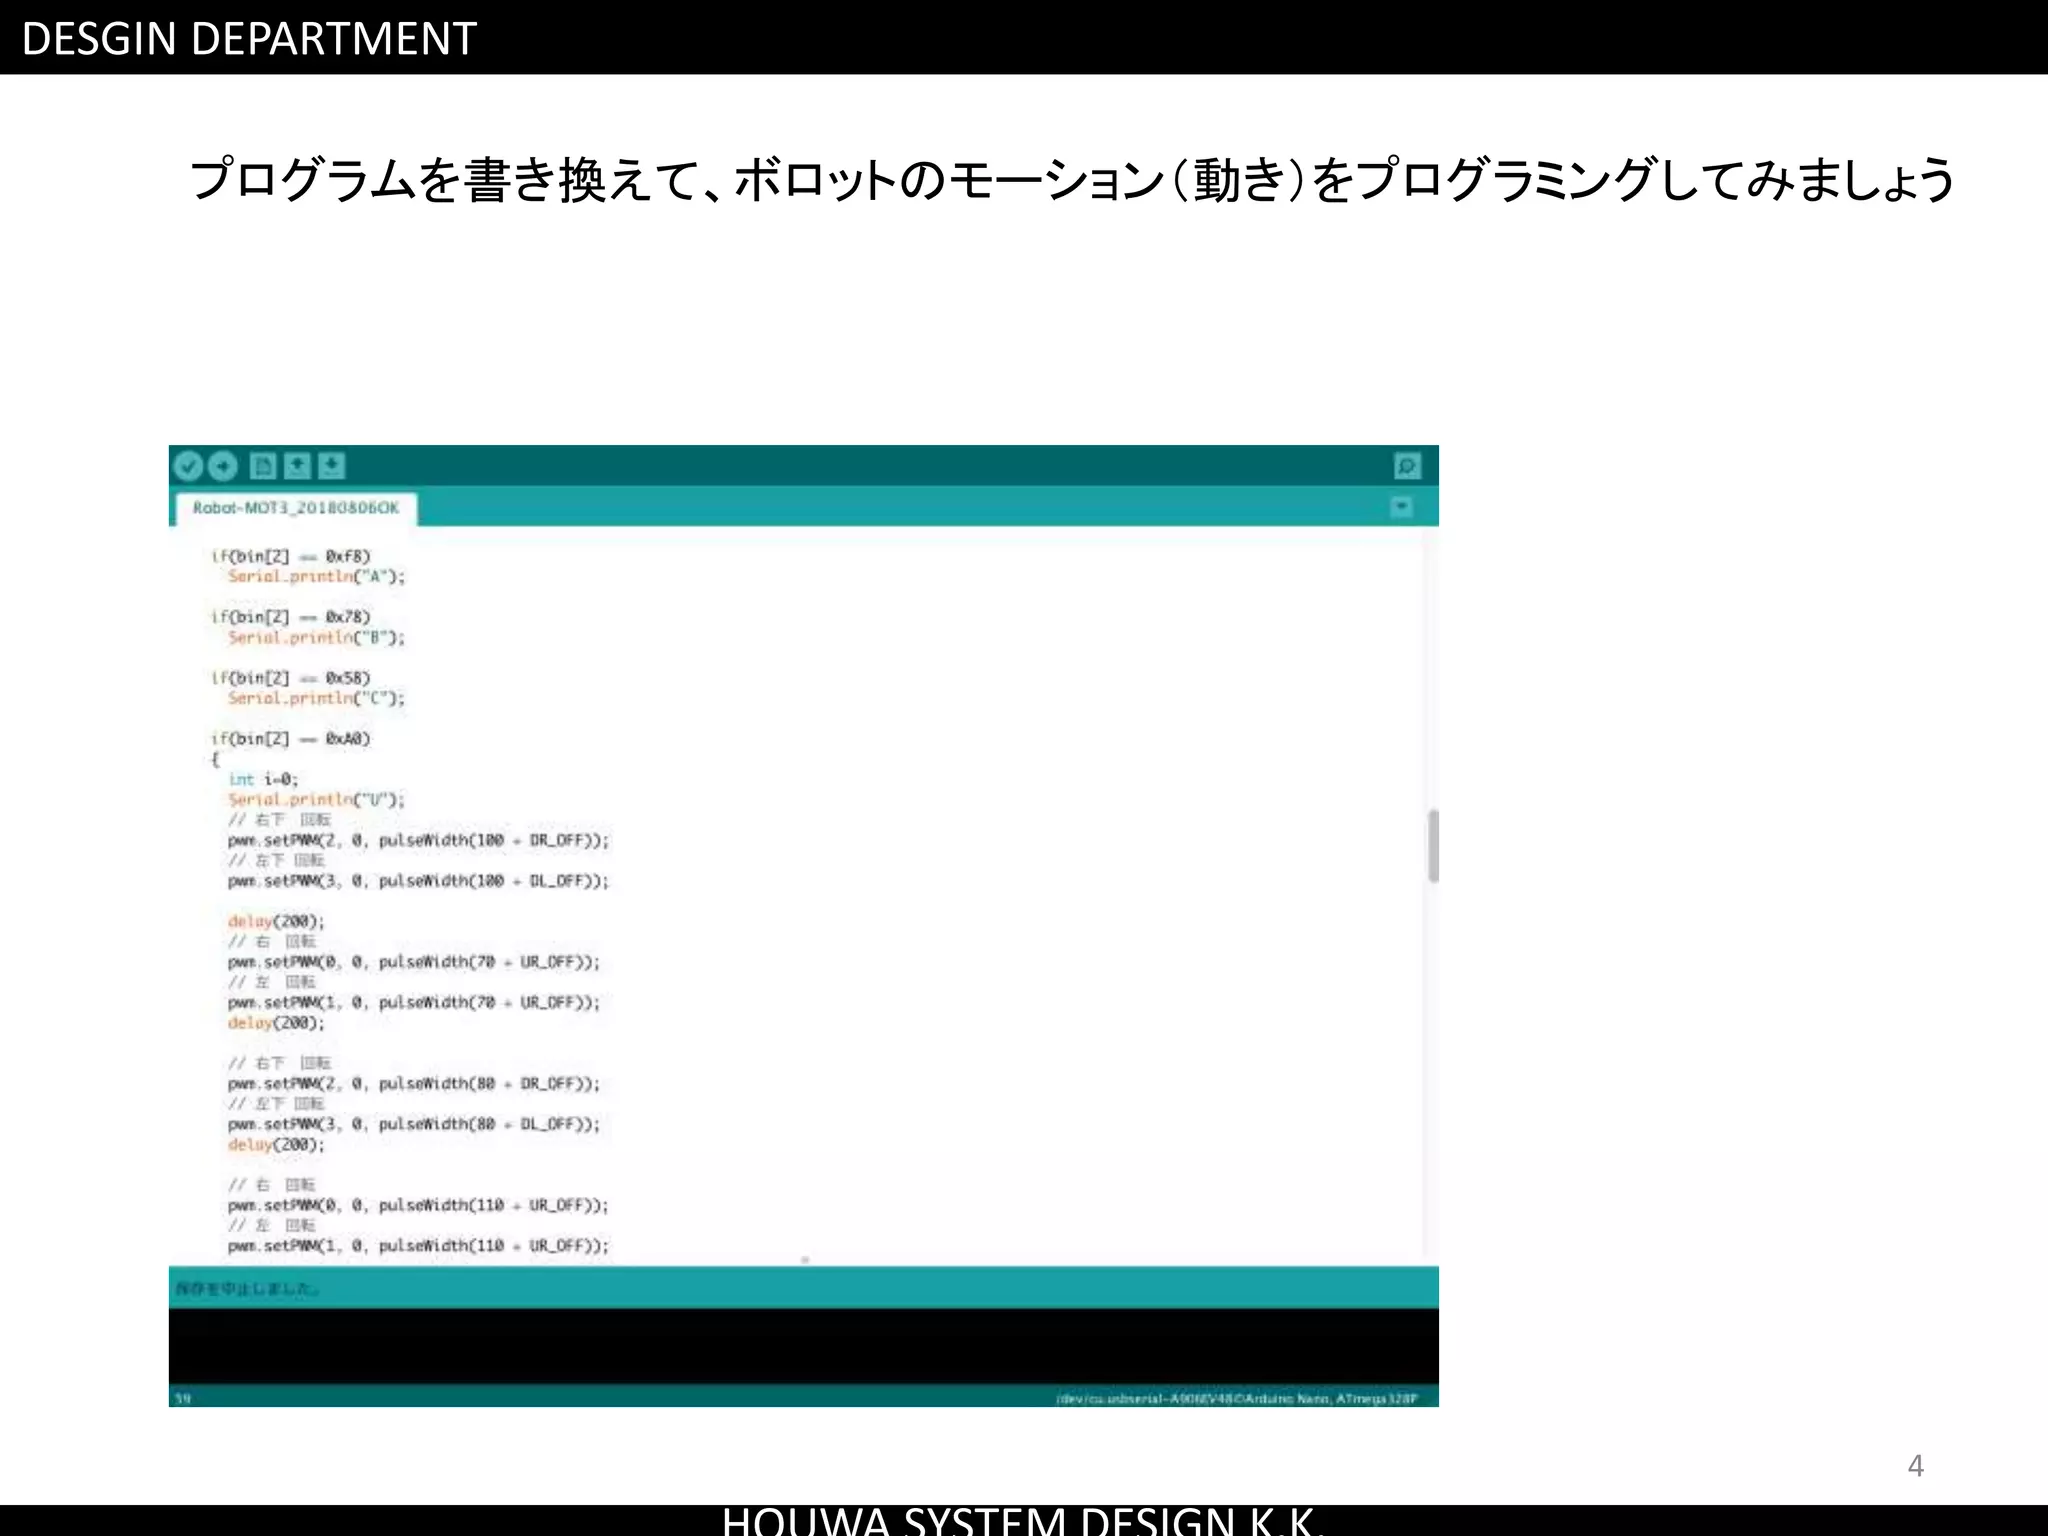The height and width of the screenshot is (1536, 2048).
Task: Click the line Serial.println("C");
Action: click(x=316, y=699)
